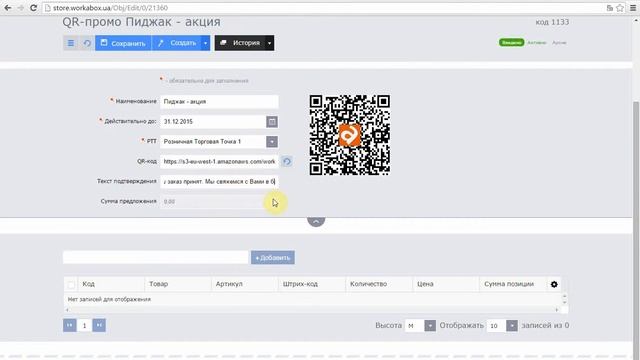Expand the История dropdown arrow
Image resolution: width=640 pixels, height=360 pixels.
coord(270,43)
